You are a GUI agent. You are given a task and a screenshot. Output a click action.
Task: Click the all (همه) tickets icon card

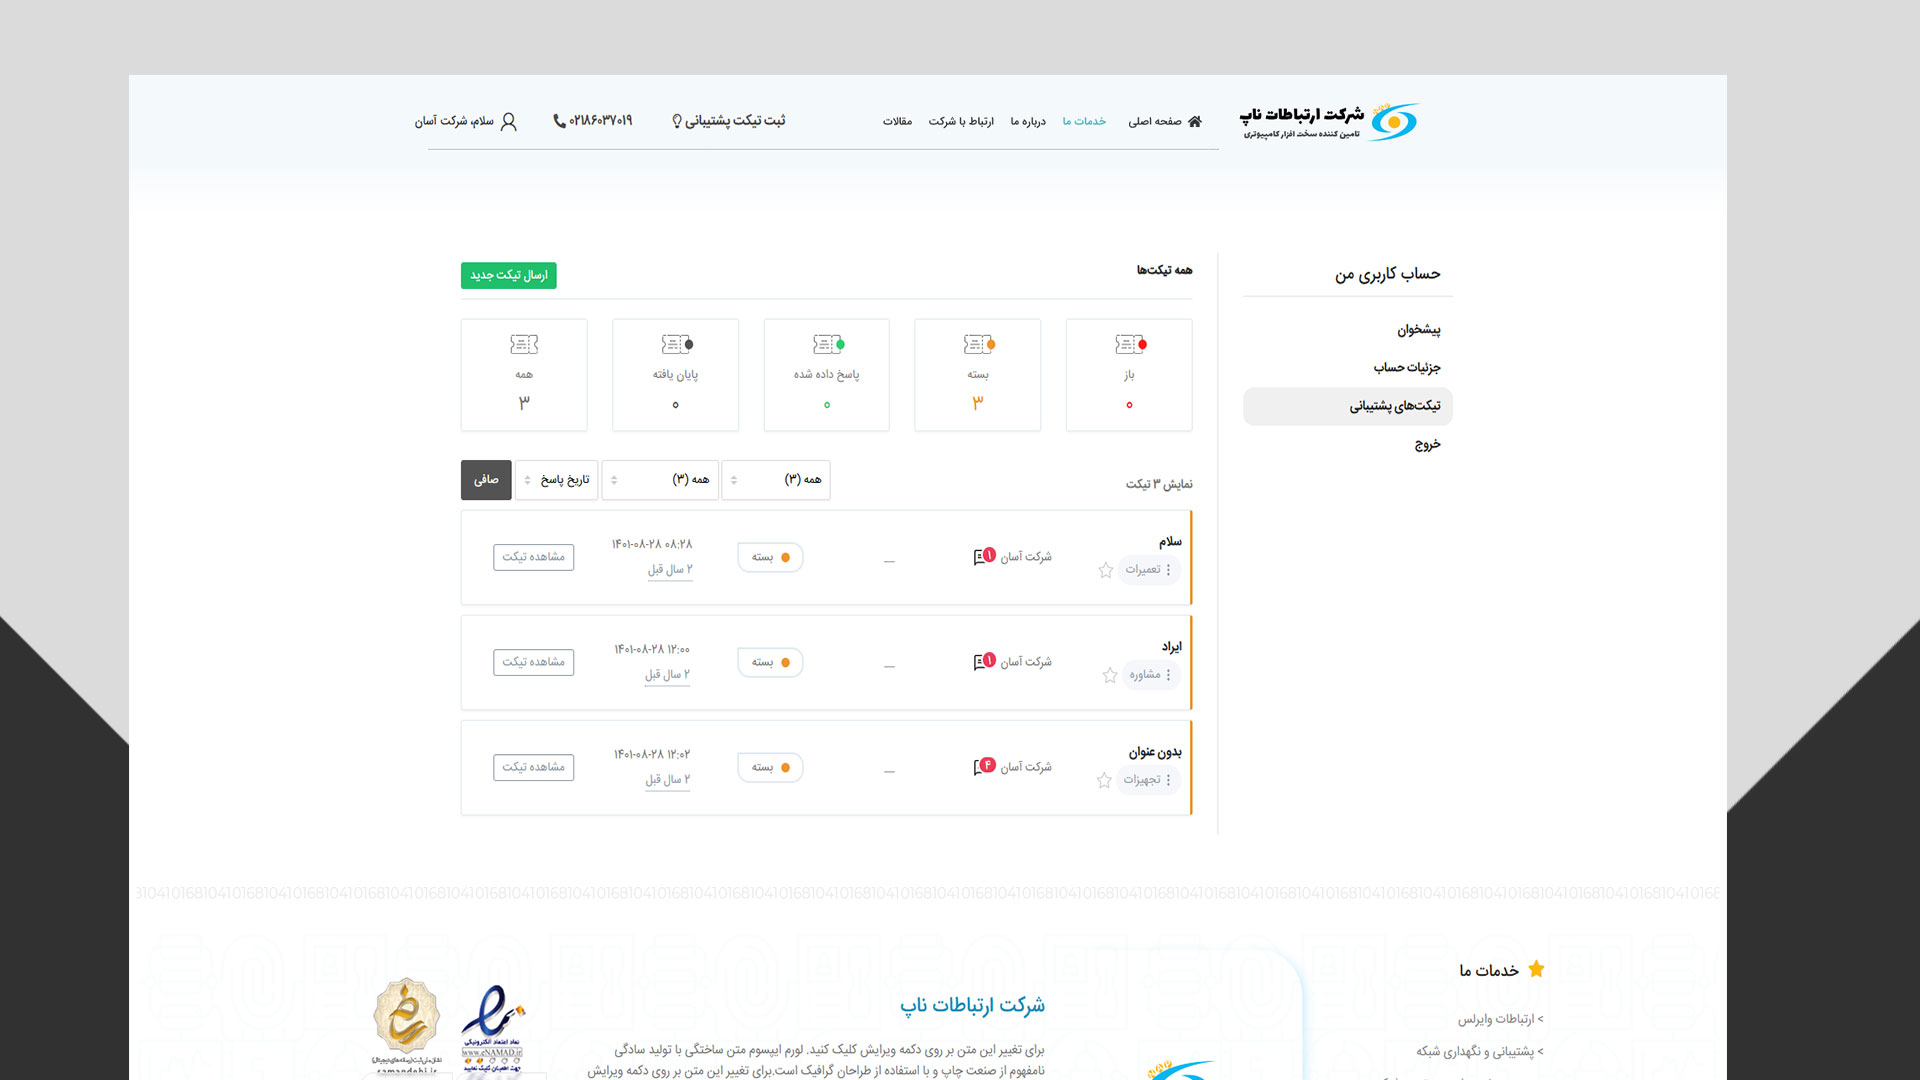tap(524, 345)
